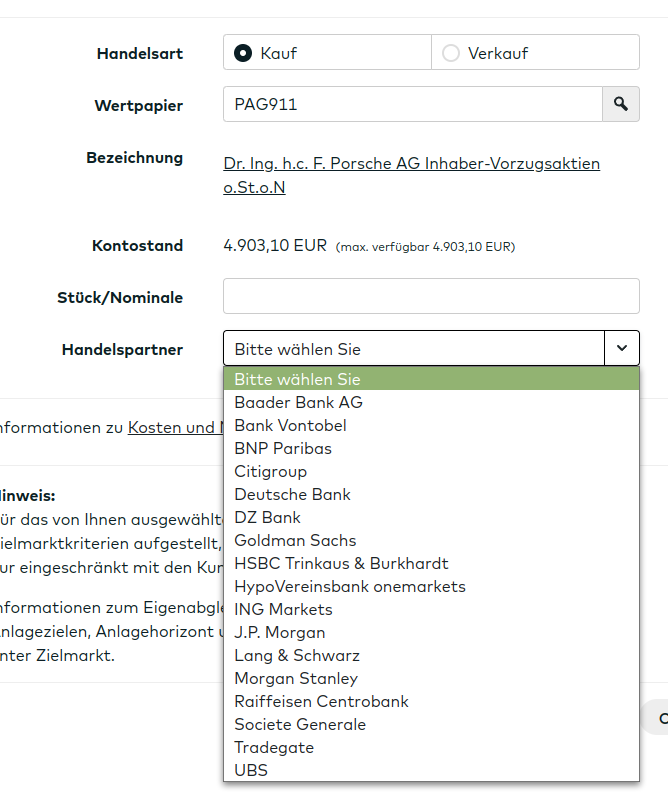Choose Deutsche Bank in the dropdown
This screenshot has width=668, height=797.
pos(431,494)
